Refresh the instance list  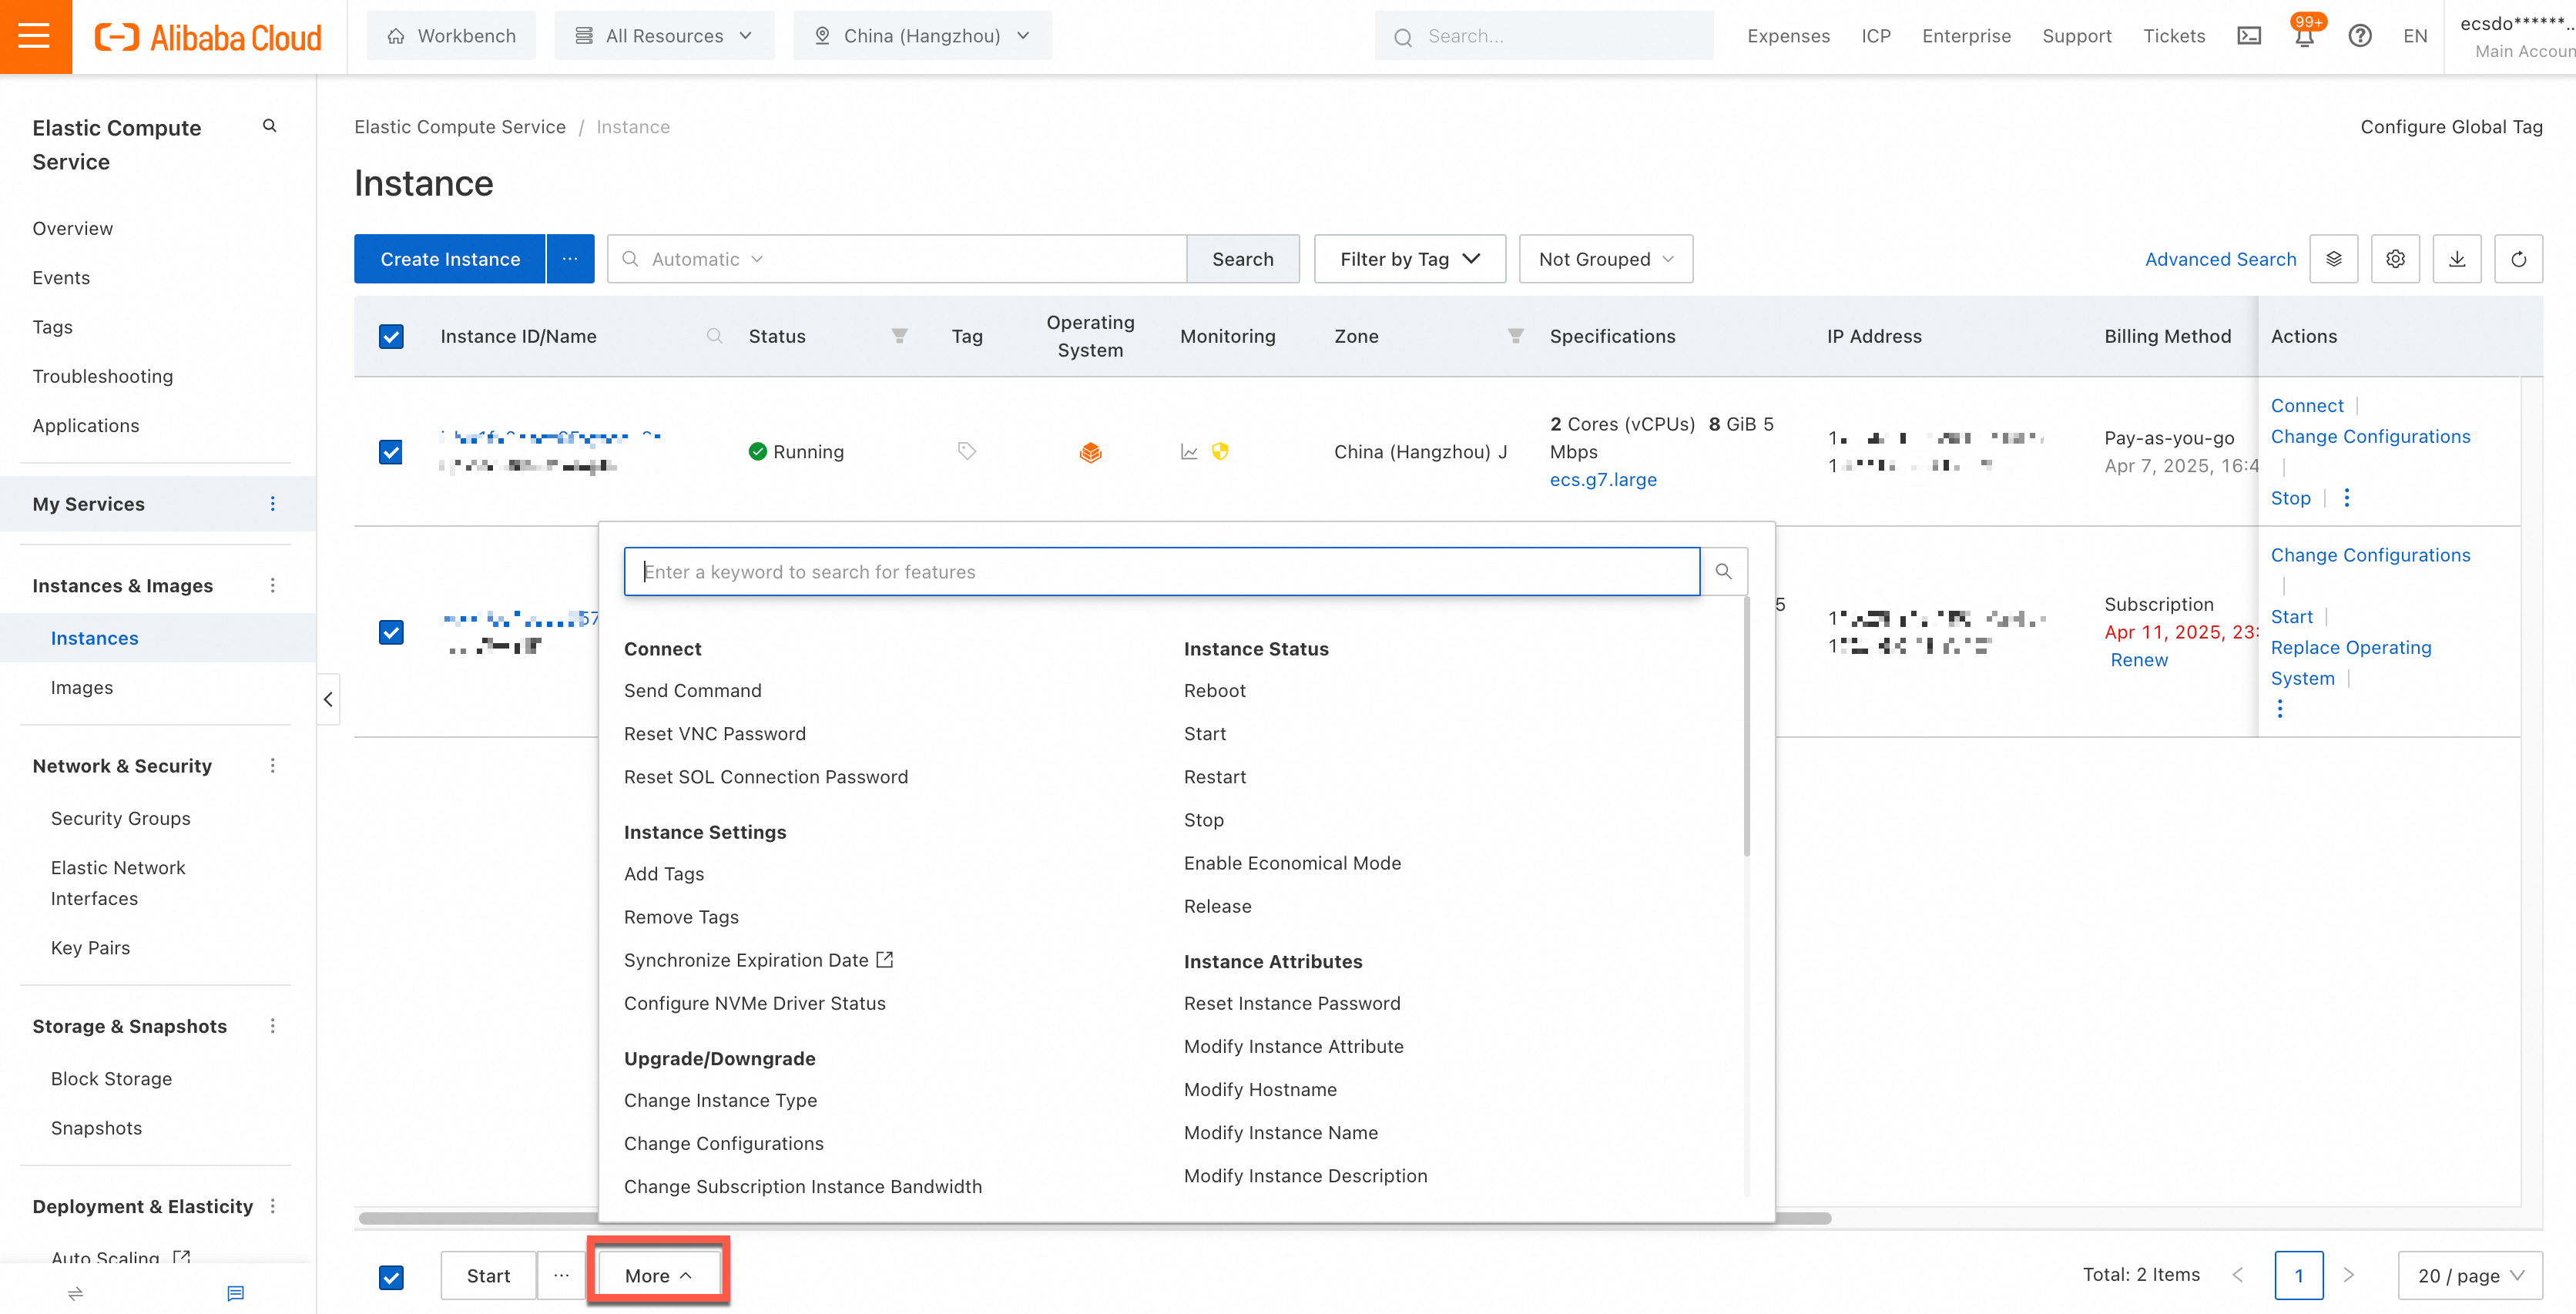[x=2518, y=259]
